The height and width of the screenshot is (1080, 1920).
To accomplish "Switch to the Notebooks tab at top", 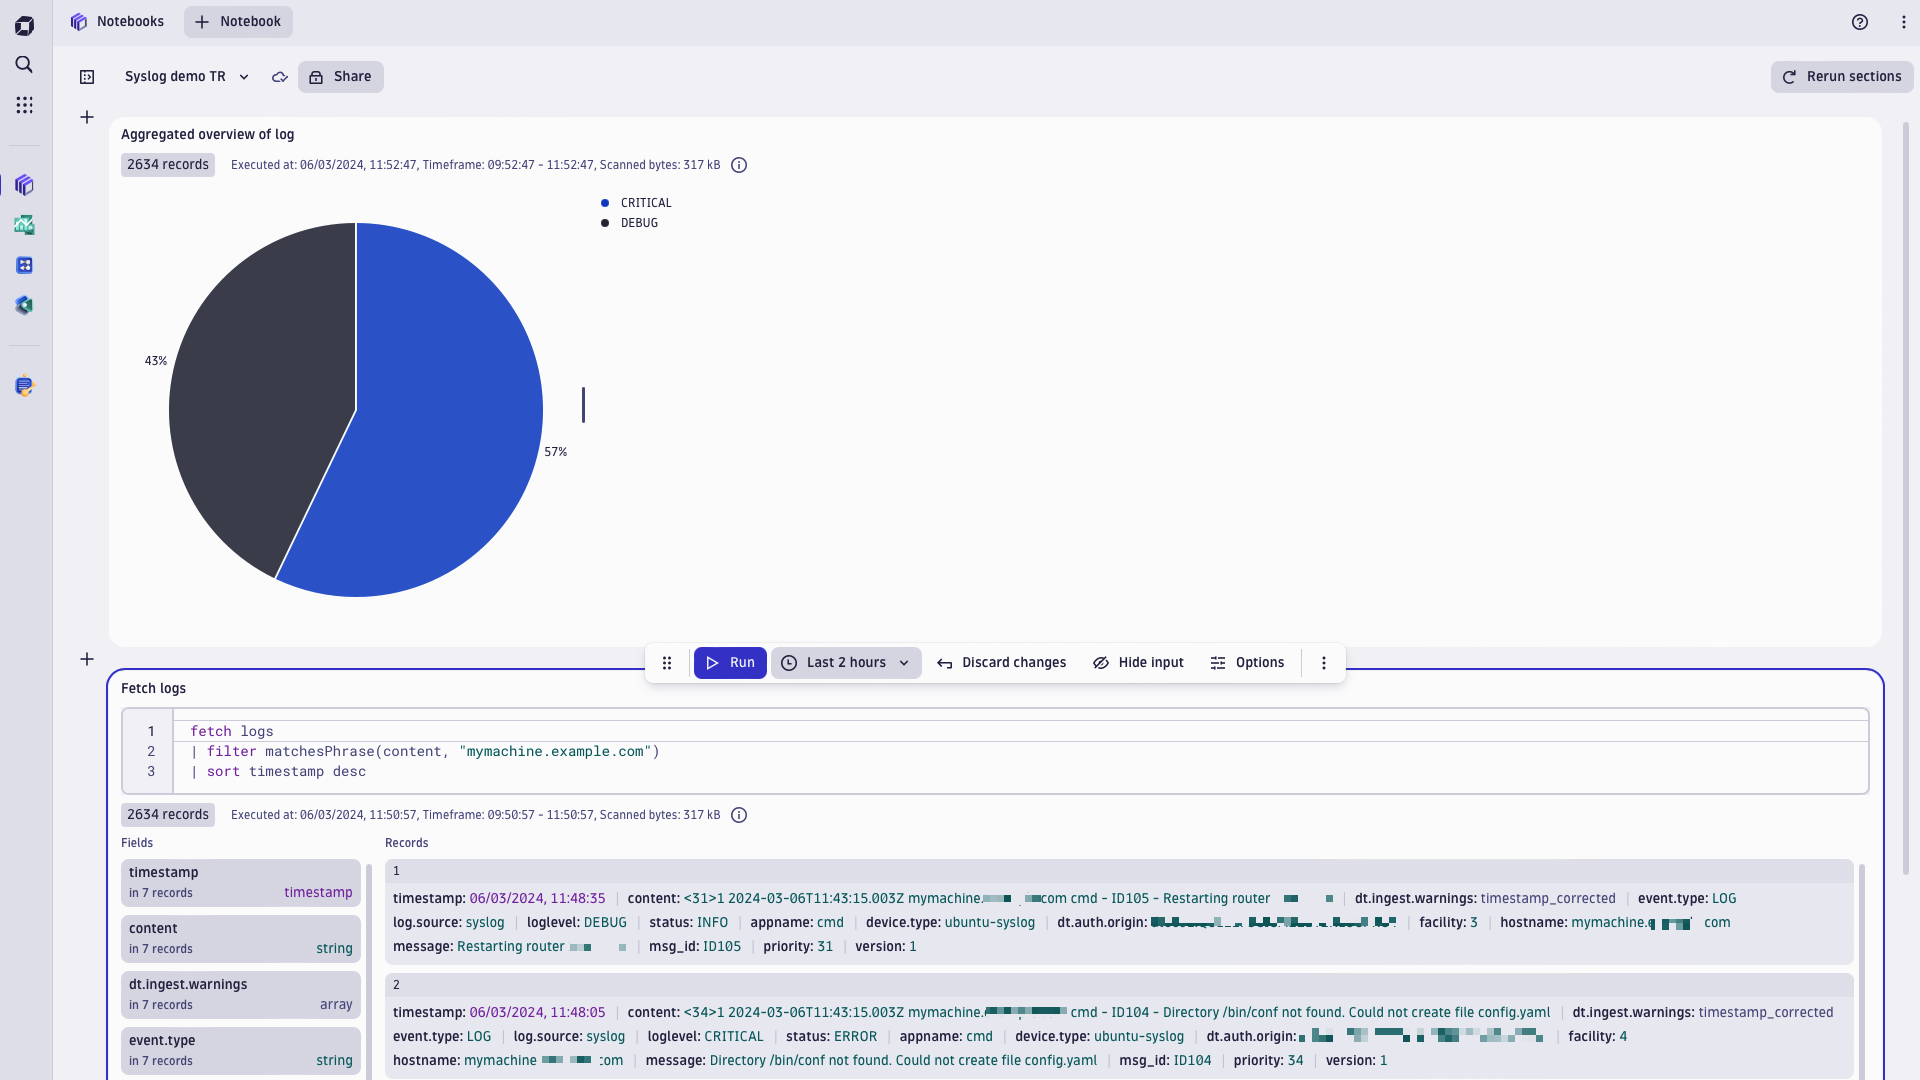I will coord(117,21).
